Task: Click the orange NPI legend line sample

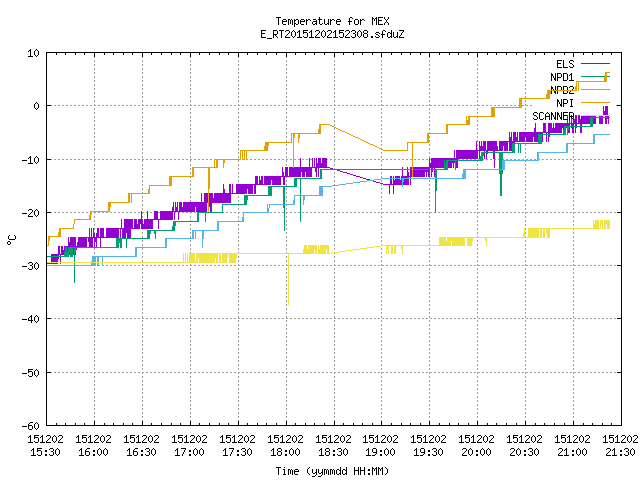Action: click(x=595, y=102)
